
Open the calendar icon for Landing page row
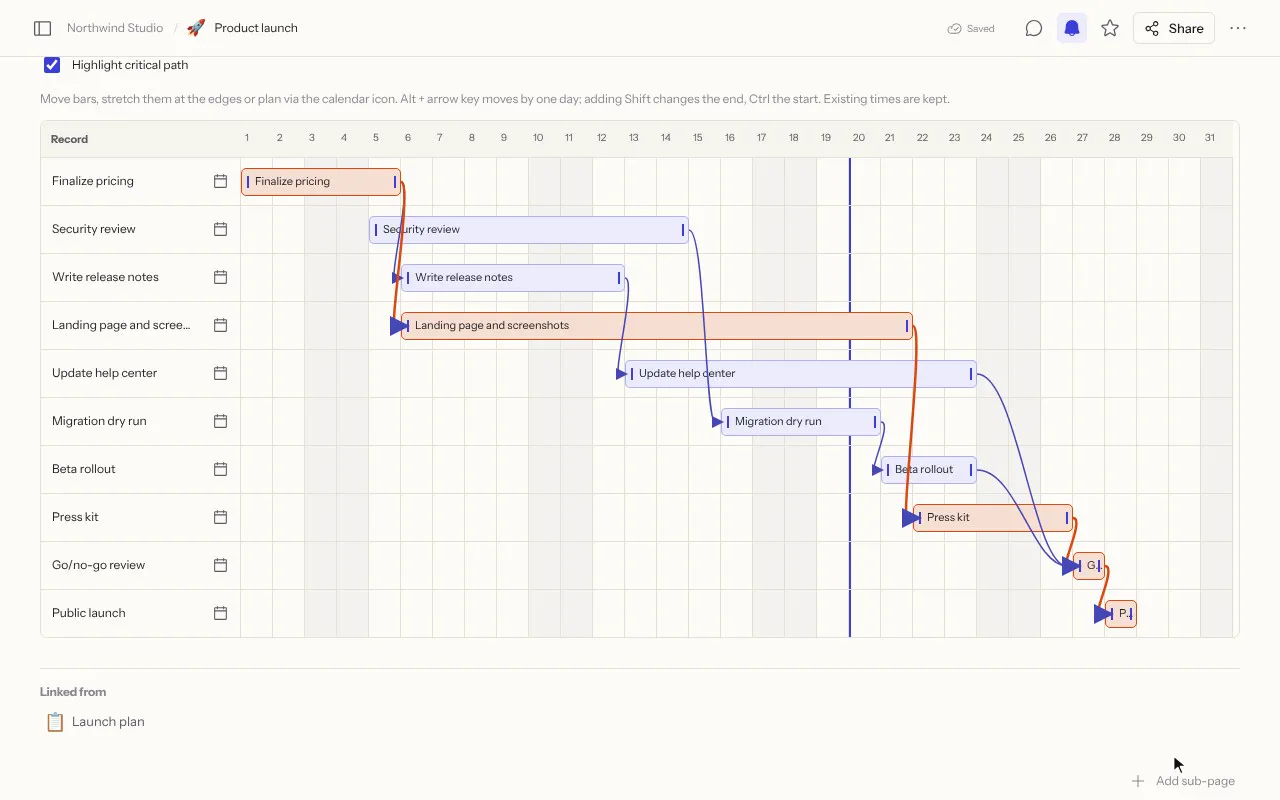(220, 325)
